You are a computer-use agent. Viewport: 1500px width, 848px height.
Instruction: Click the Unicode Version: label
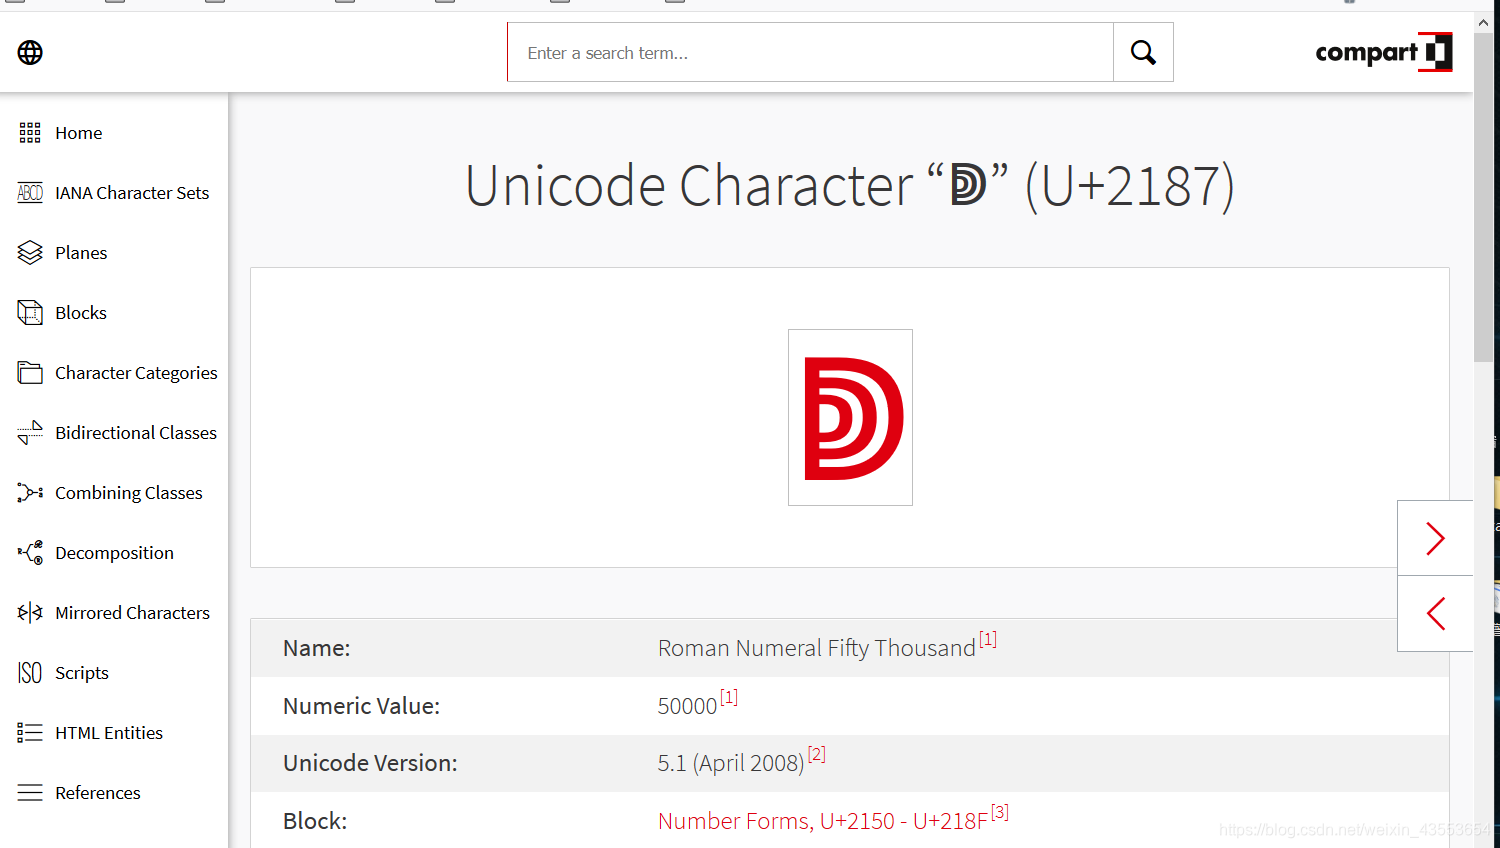click(x=370, y=763)
